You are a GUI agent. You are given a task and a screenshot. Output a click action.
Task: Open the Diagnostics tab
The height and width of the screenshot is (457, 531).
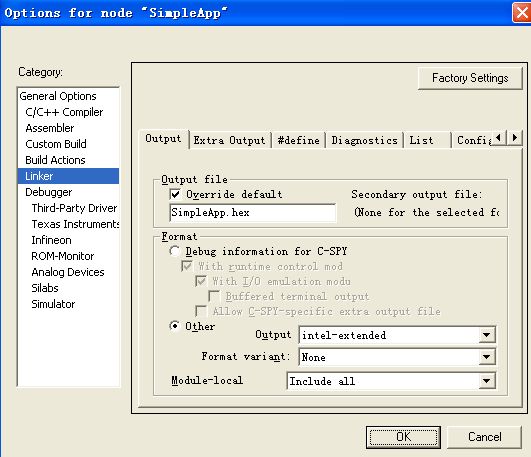point(364,140)
